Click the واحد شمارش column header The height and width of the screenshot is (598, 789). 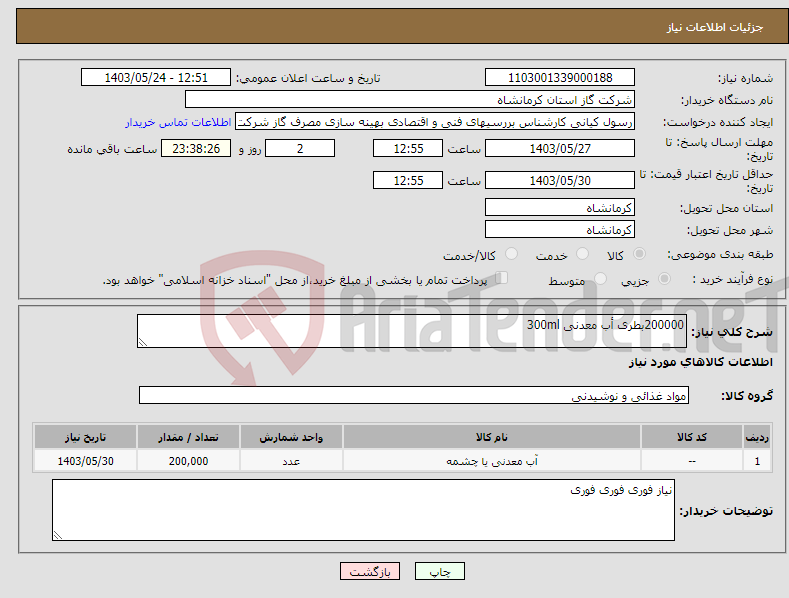[291, 437]
